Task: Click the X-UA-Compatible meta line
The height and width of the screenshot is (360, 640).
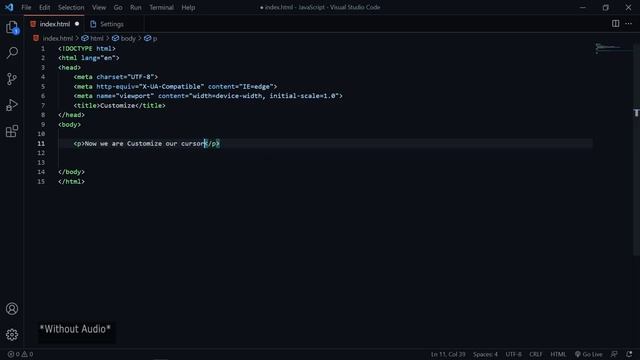Action: click(x=175, y=87)
